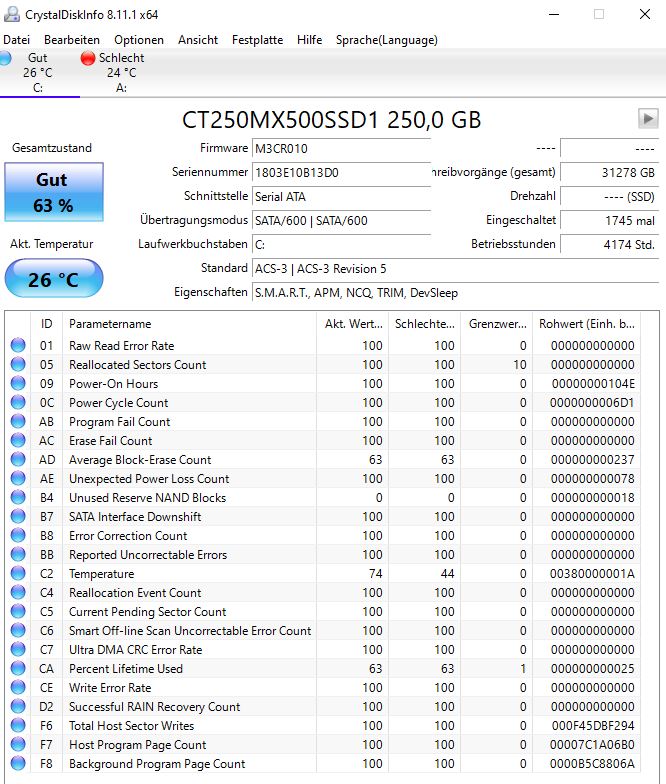Click the Seriennummer field 1803E10B13D0

click(x=342, y=172)
